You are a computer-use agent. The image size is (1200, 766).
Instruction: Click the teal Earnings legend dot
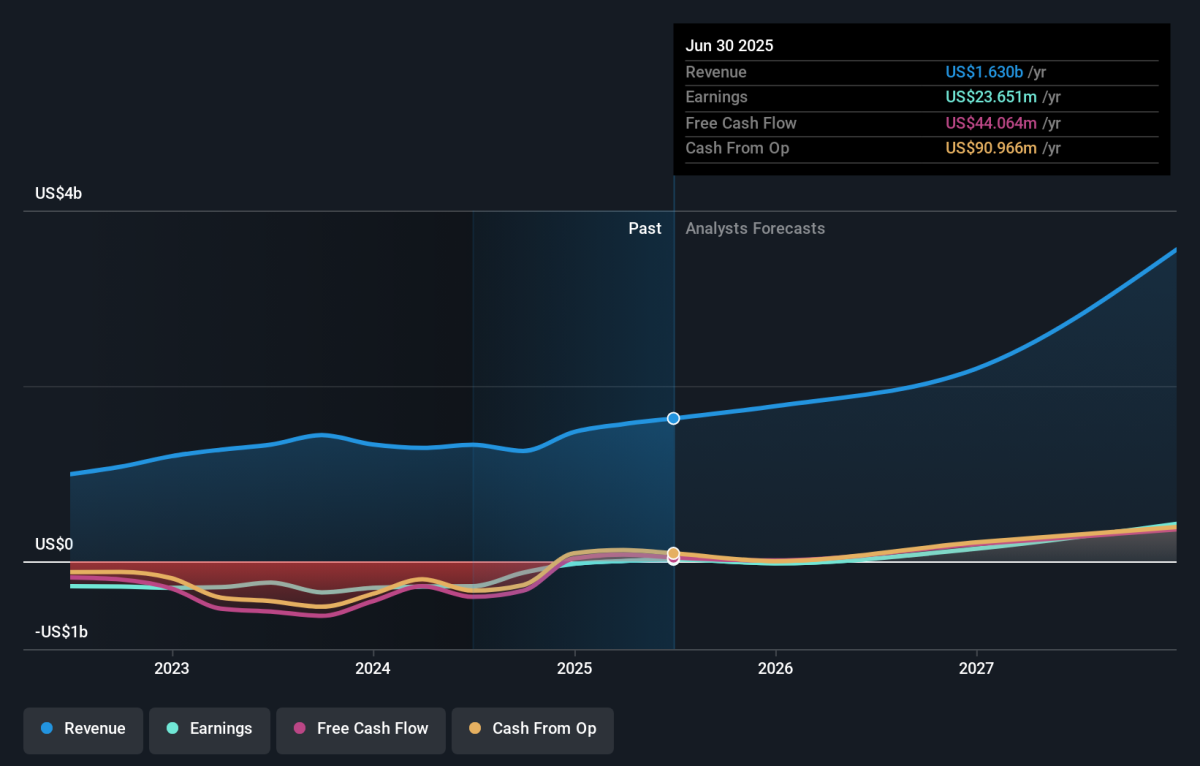[173, 729]
